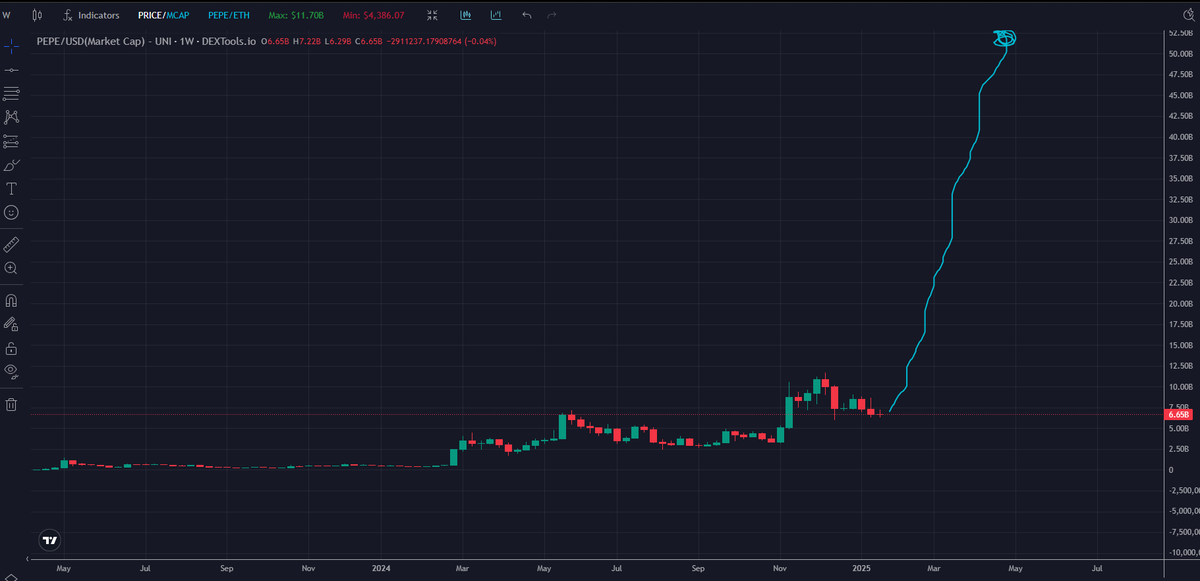This screenshot has height=581, width=1200.
Task: Click the first blue chart-style icon
Action: tap(467, 16)
